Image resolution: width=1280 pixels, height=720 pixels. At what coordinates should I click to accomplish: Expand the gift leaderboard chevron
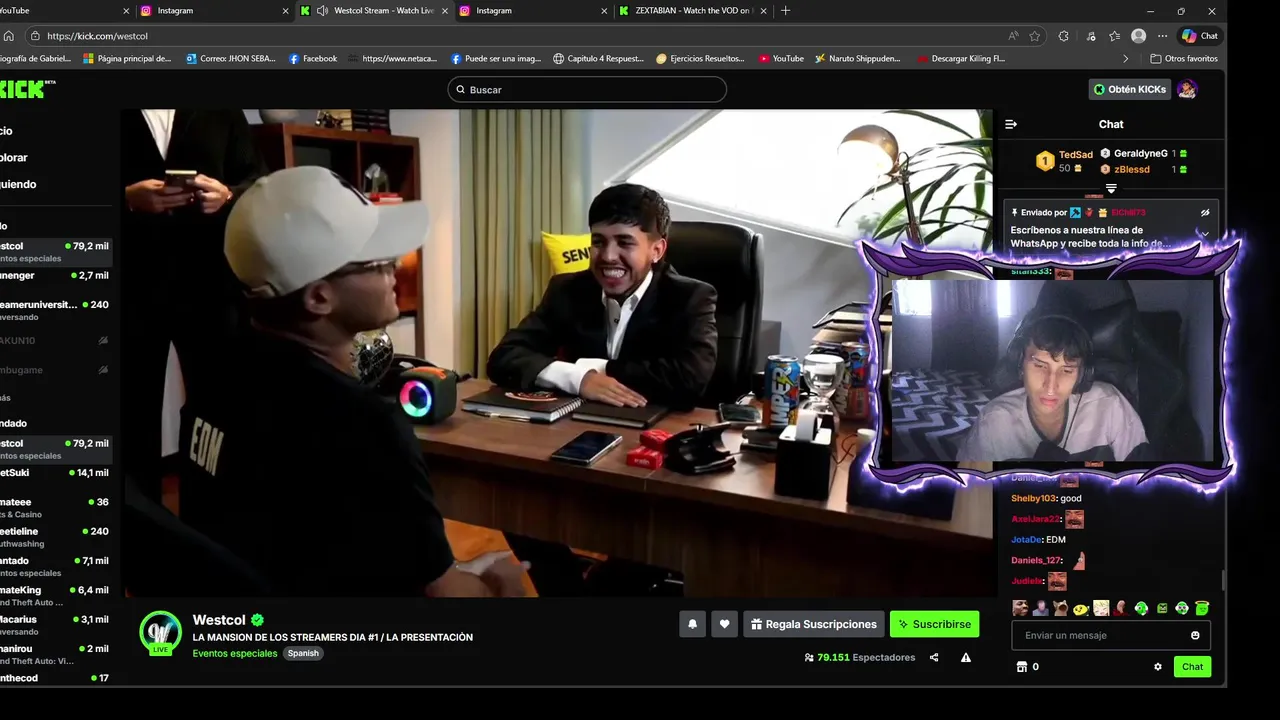pyautogui.click(x=1111, y=188)
